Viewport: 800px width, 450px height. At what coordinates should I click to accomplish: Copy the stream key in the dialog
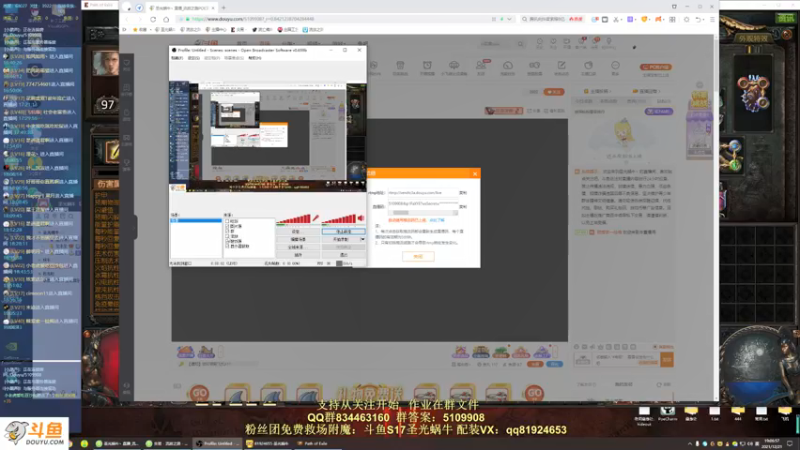click(x=463, y=207)
